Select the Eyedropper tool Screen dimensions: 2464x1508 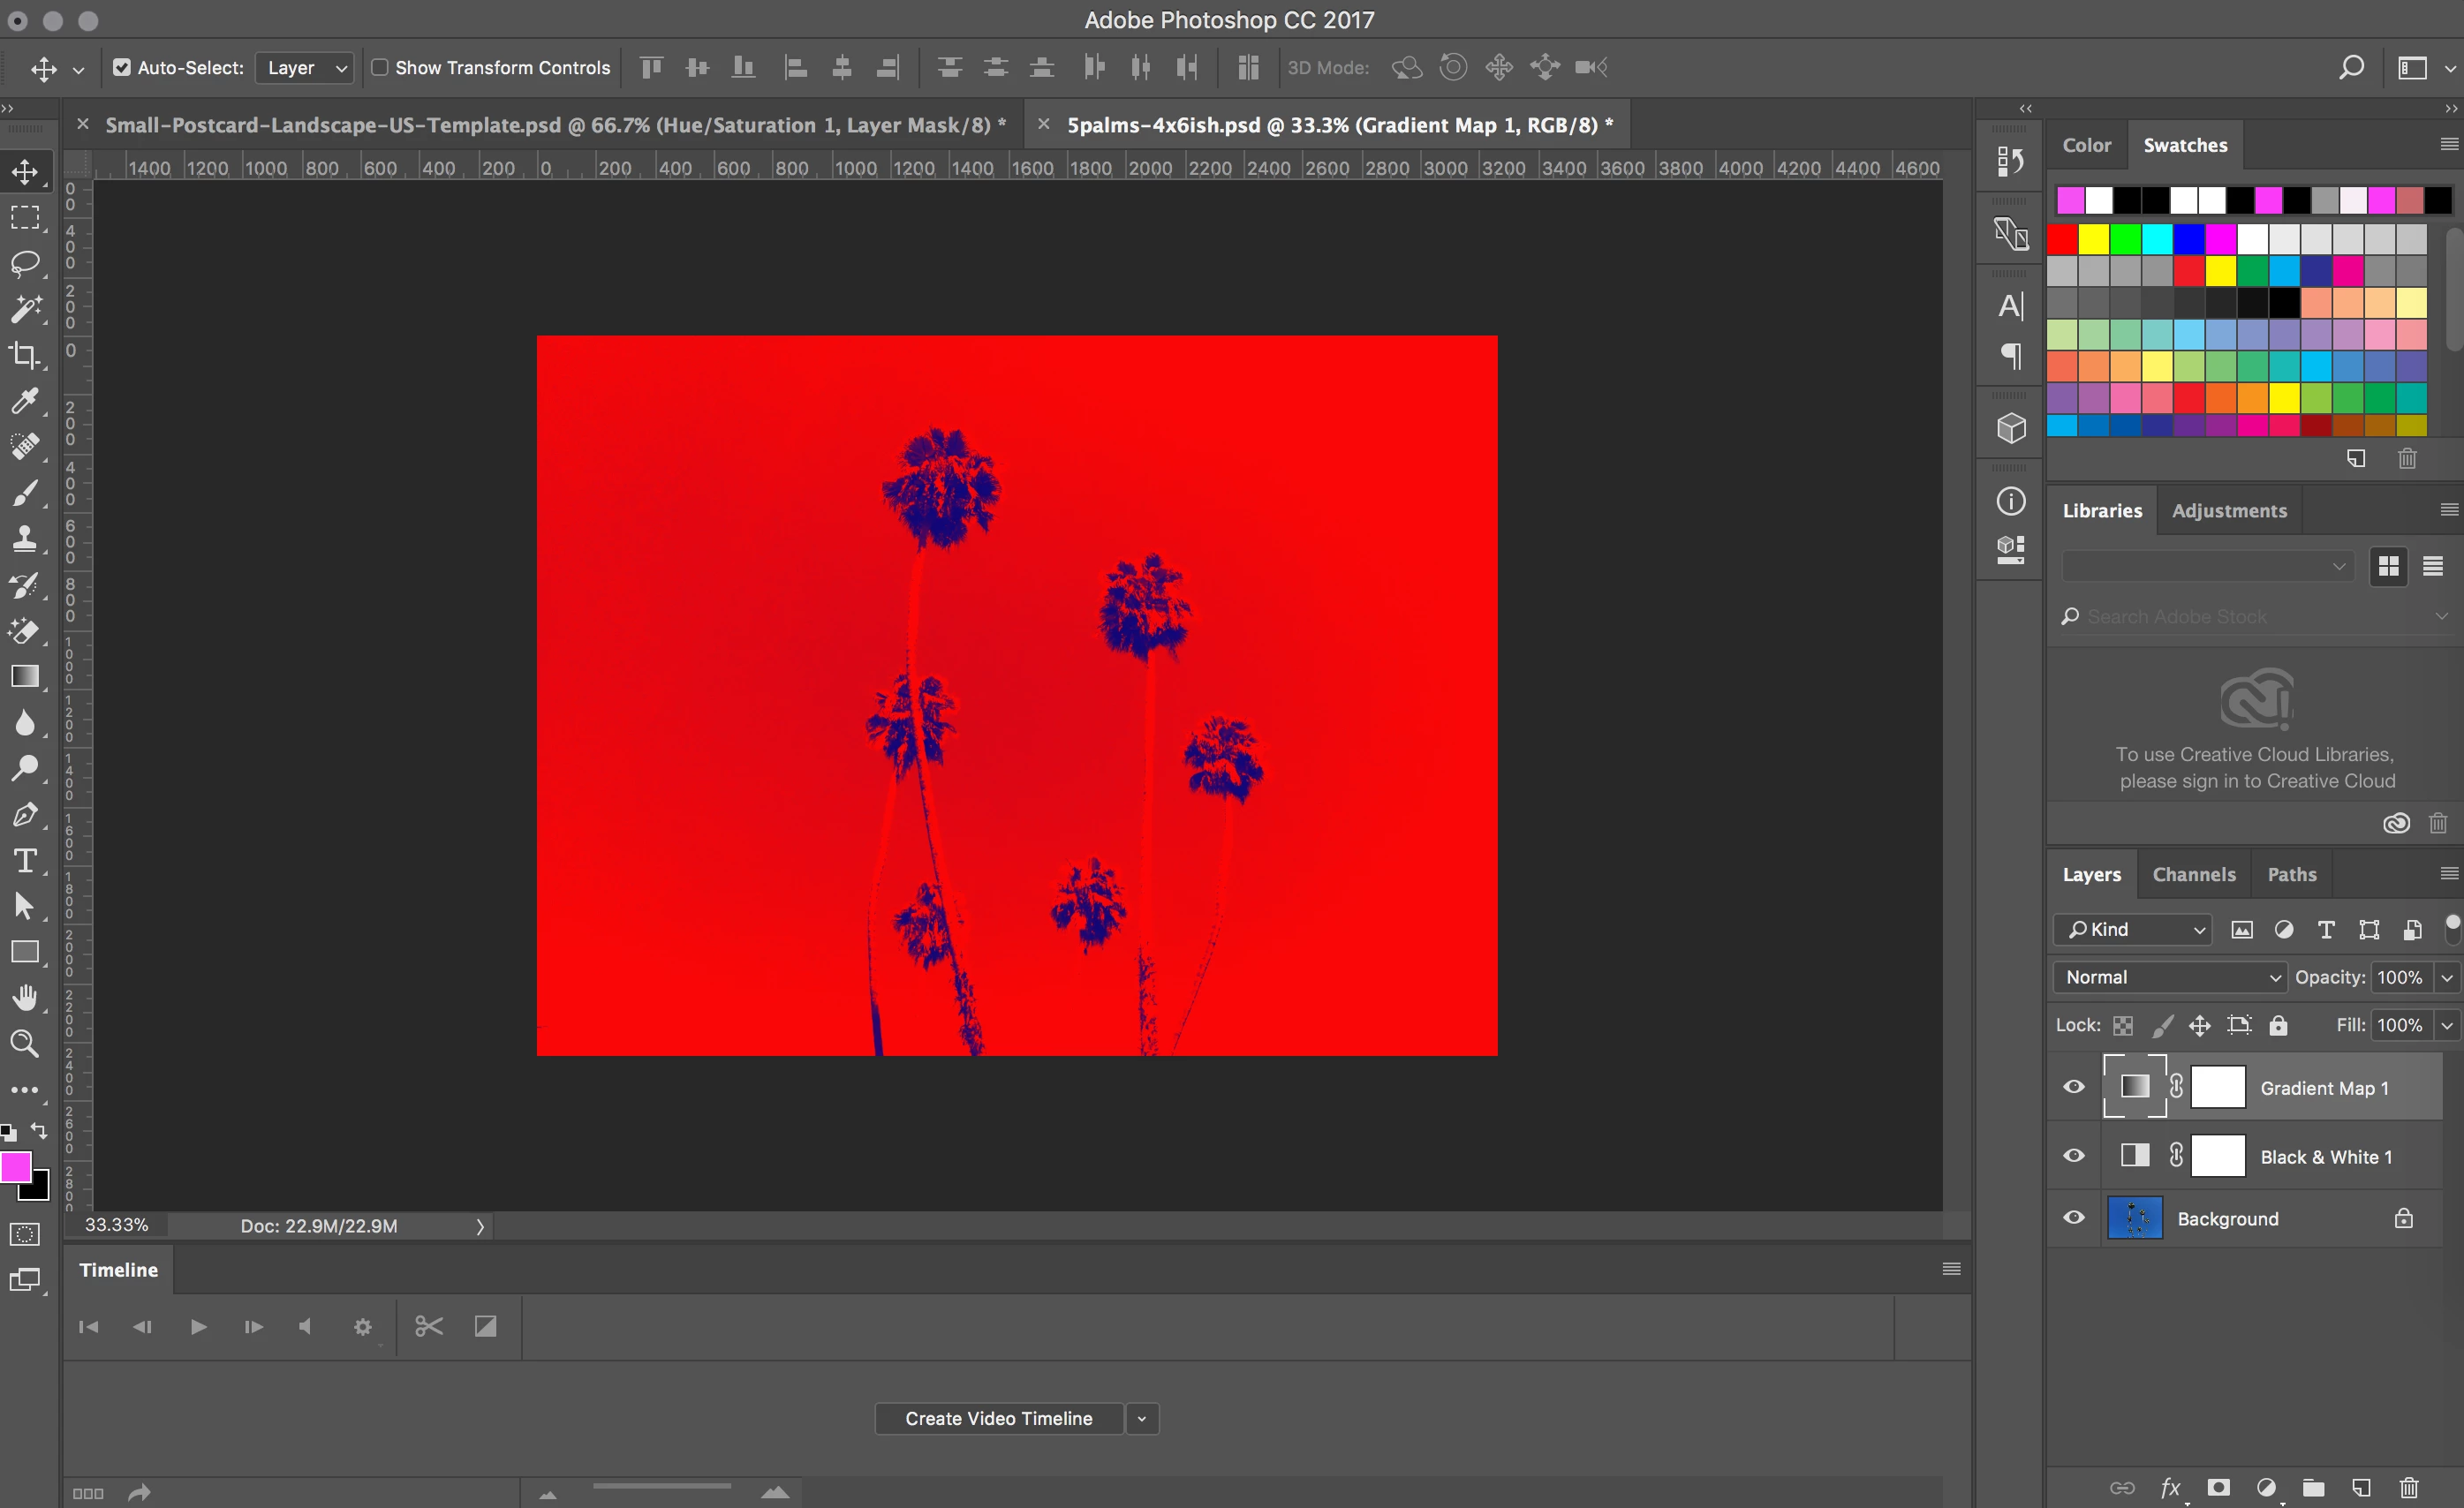(x=25, y=401)
